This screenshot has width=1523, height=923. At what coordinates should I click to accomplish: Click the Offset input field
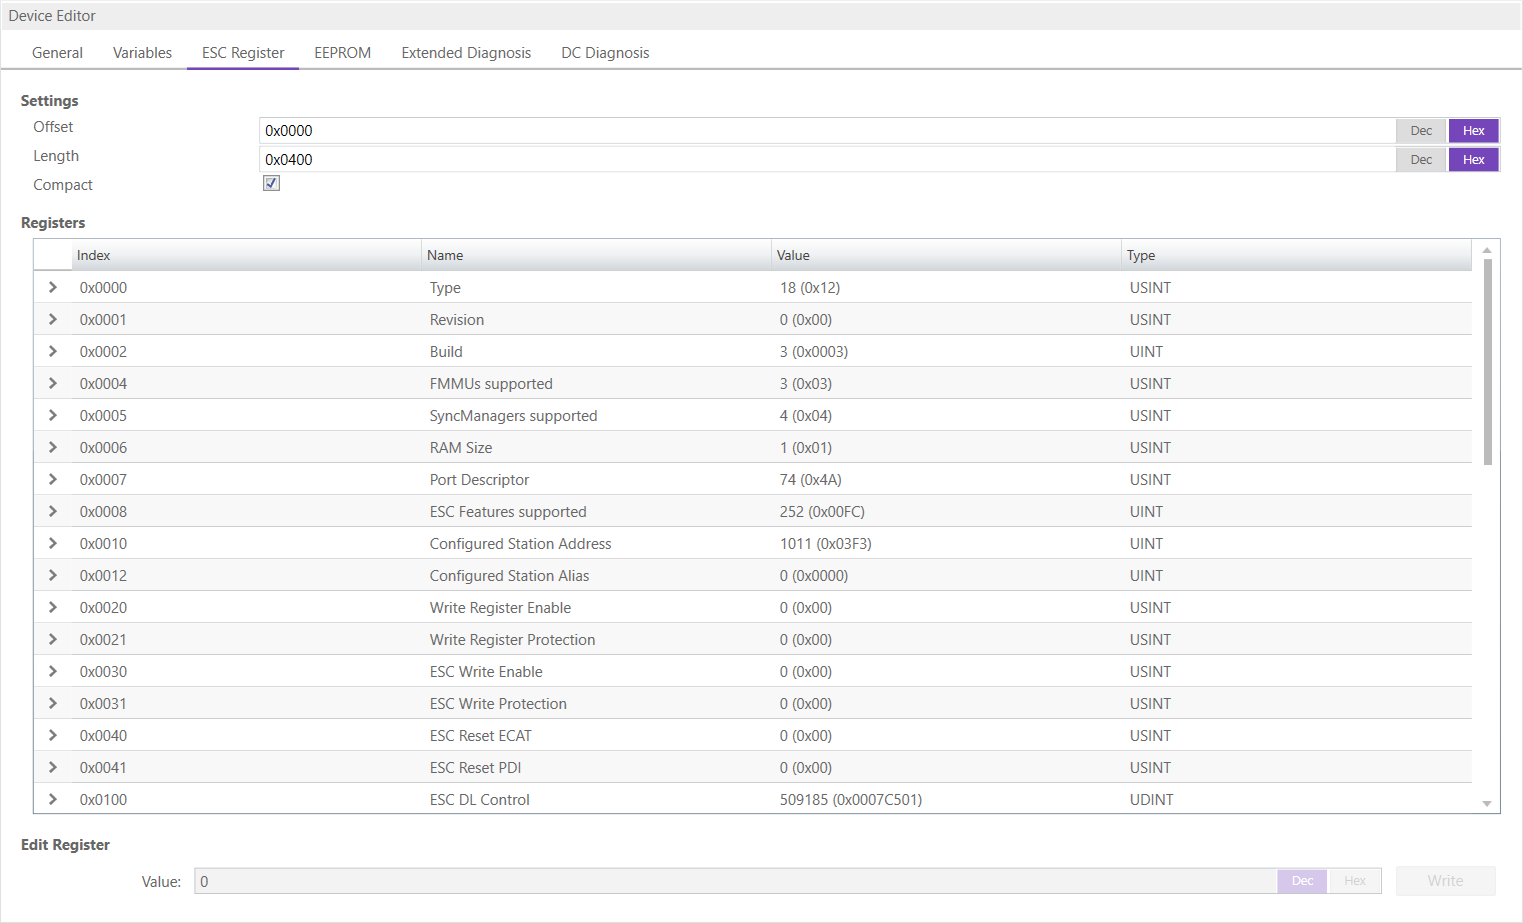click(826, 131)
